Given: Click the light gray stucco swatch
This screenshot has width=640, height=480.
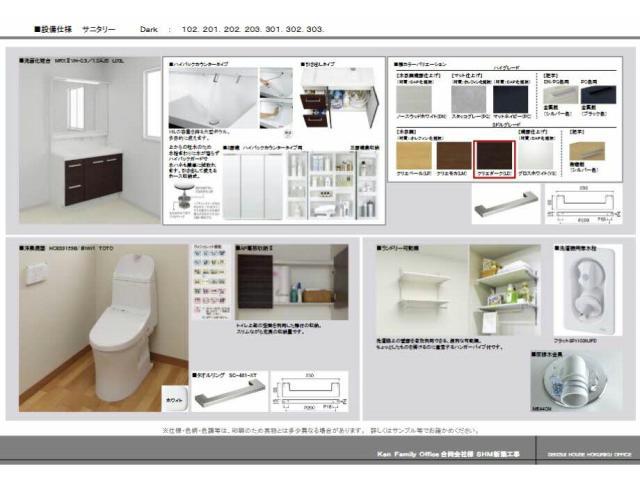Looking at the screenshot, I should click(x=470, y=100).
